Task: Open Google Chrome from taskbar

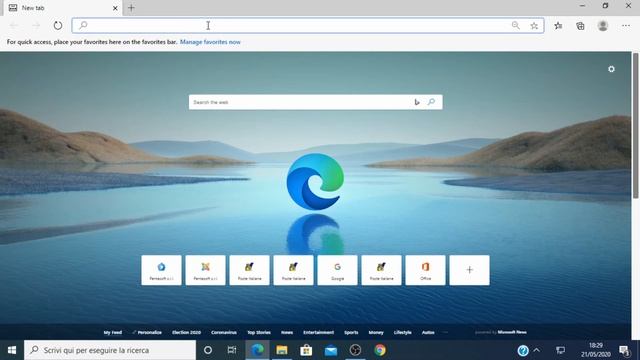Action: pyautogui.click(x=380, y=350)
